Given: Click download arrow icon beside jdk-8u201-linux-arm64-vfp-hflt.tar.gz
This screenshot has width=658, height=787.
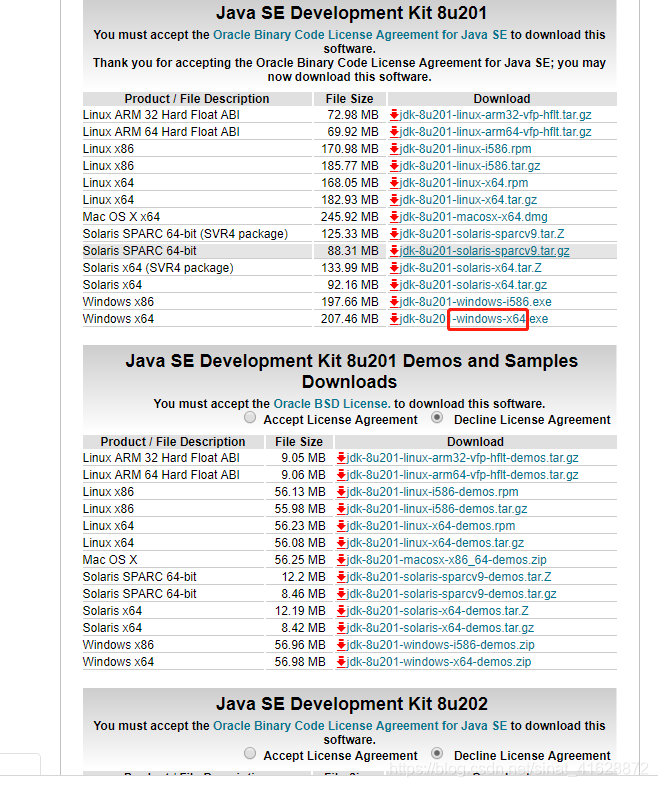Looking at the screenshot, I should (x=394, y=132).
